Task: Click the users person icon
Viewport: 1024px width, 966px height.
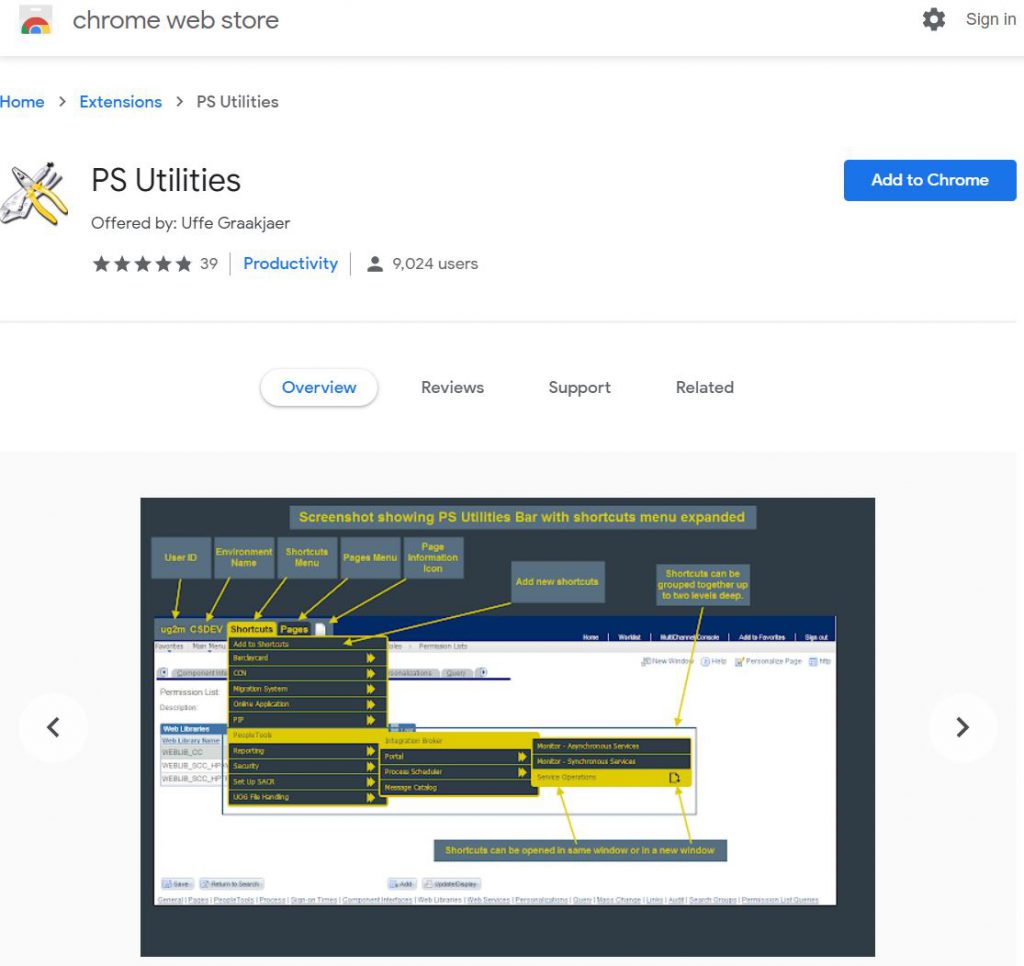Action: click(375, 264)
